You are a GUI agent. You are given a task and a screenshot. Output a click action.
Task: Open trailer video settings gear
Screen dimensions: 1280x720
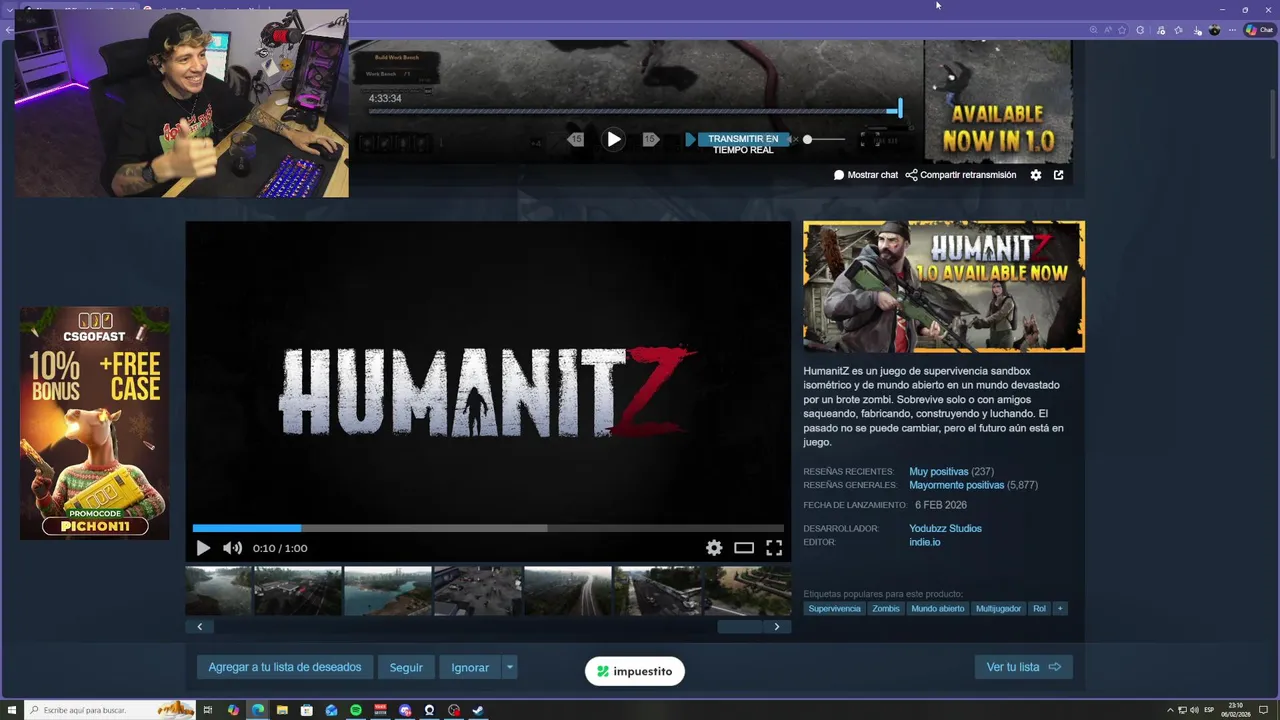(x=714, y=548)
